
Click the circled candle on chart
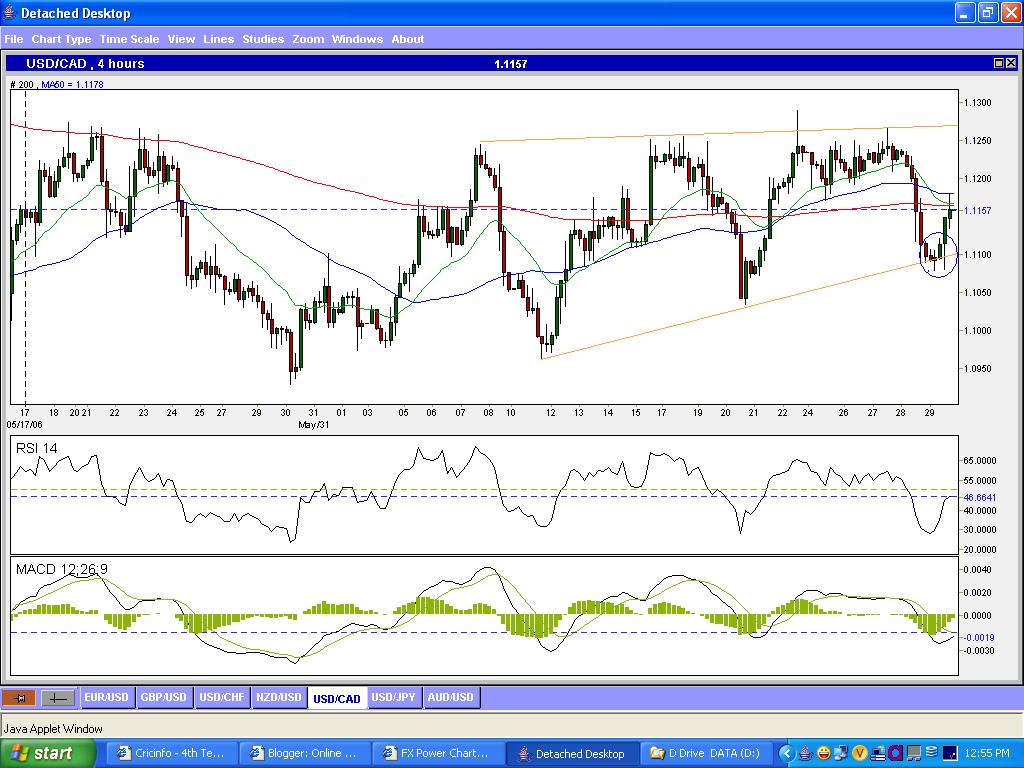tap(936, 254)
